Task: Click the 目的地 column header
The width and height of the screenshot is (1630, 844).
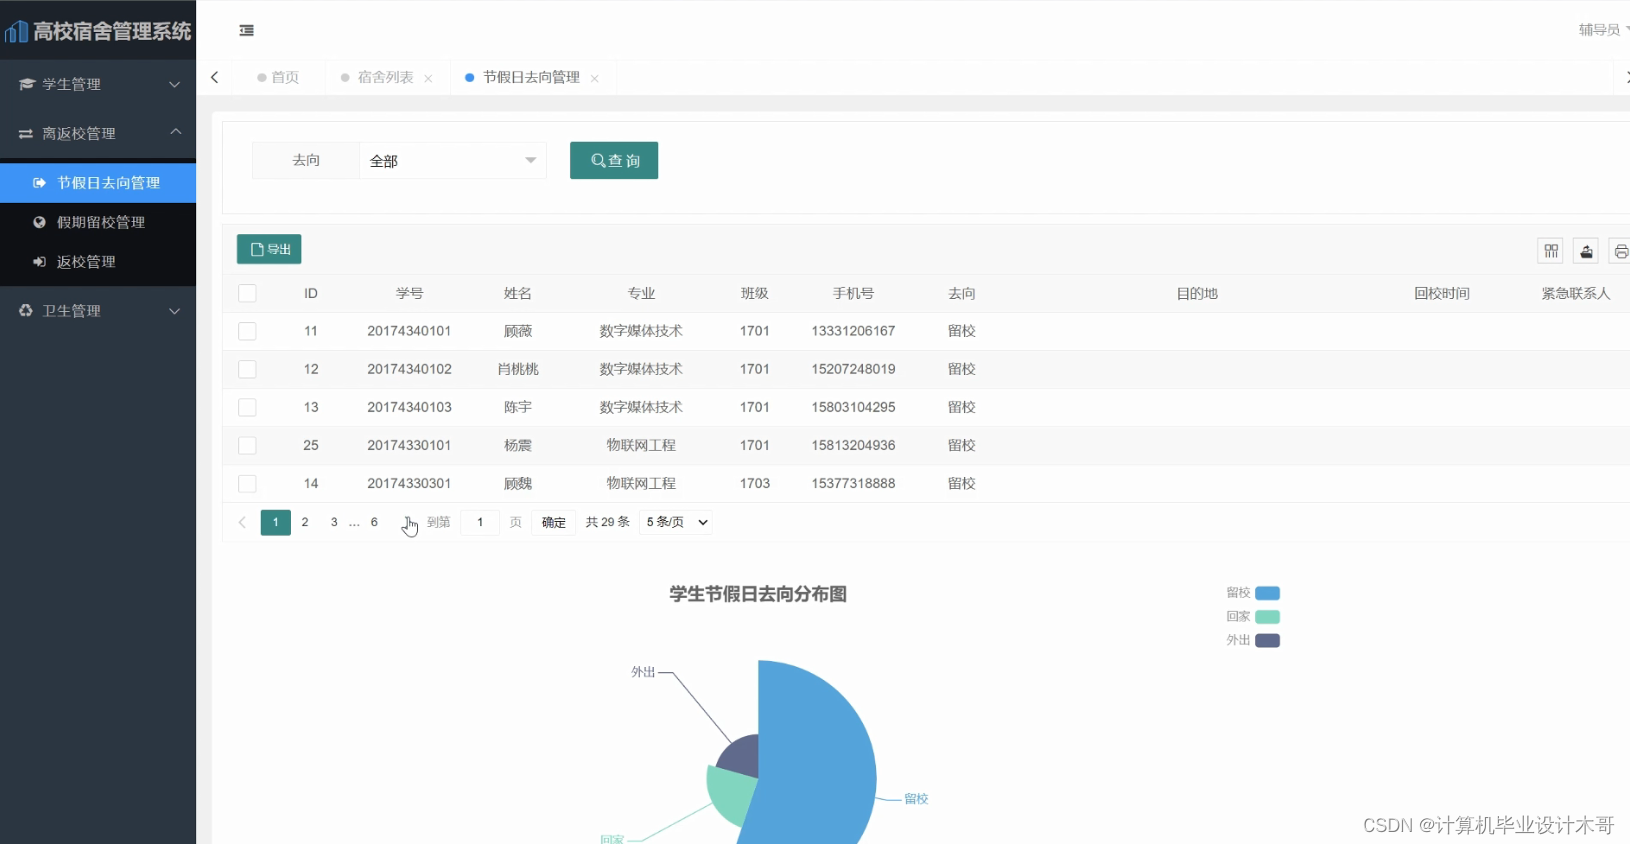Action: (x=1197, y=293)
